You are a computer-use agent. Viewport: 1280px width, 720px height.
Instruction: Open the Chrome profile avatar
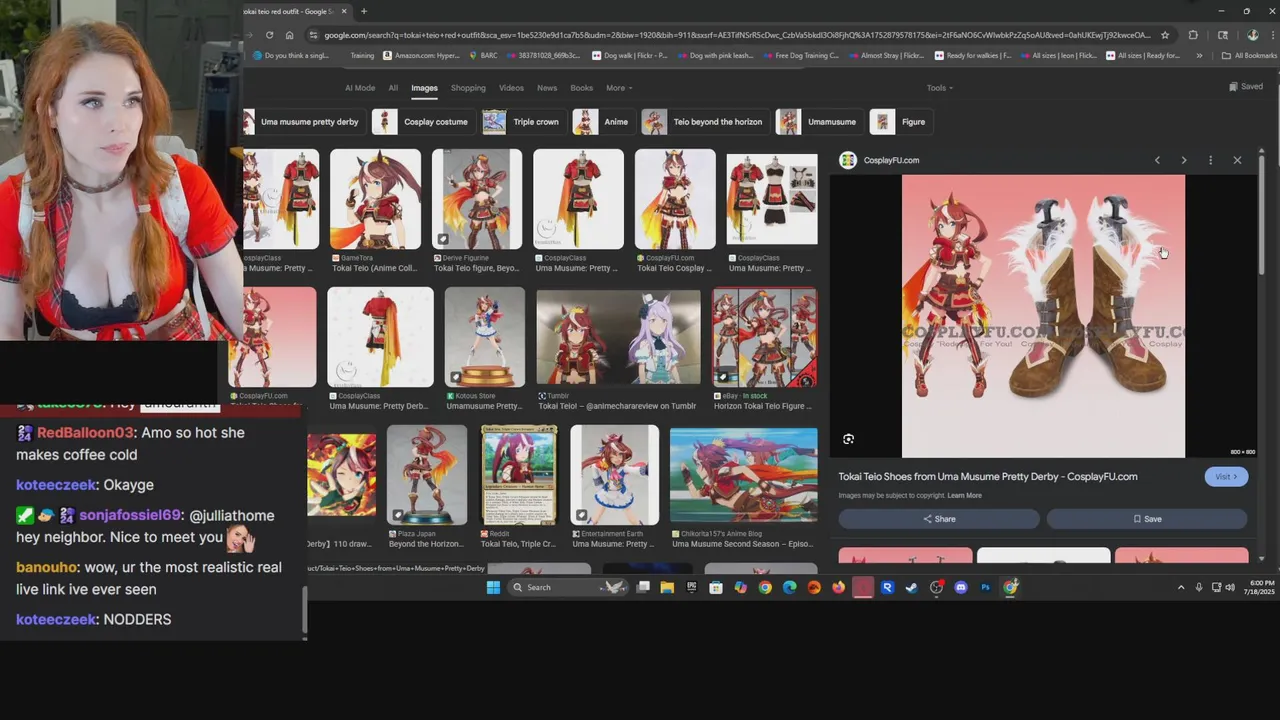[1253, 35]
